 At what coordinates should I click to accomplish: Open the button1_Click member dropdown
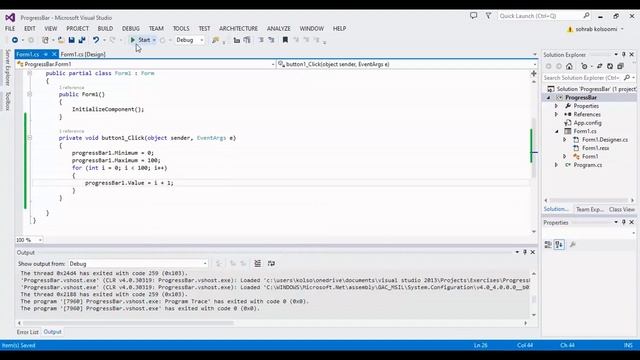[407, 64]
